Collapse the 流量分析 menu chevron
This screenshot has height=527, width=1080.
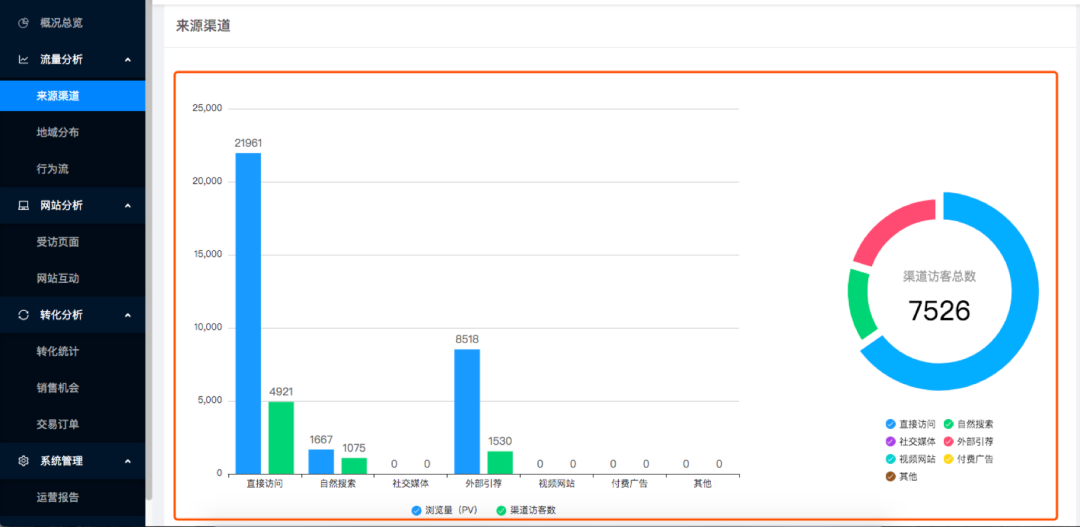pyautogui.click(x=127, y=60)
